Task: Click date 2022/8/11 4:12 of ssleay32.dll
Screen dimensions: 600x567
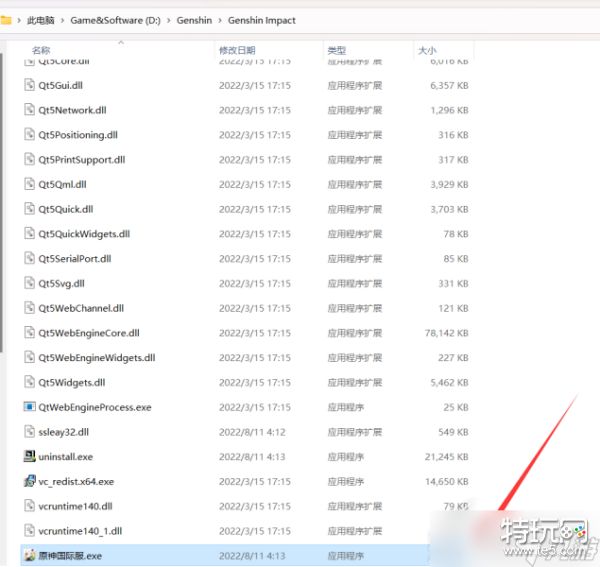Action: [x=252, y=432]
